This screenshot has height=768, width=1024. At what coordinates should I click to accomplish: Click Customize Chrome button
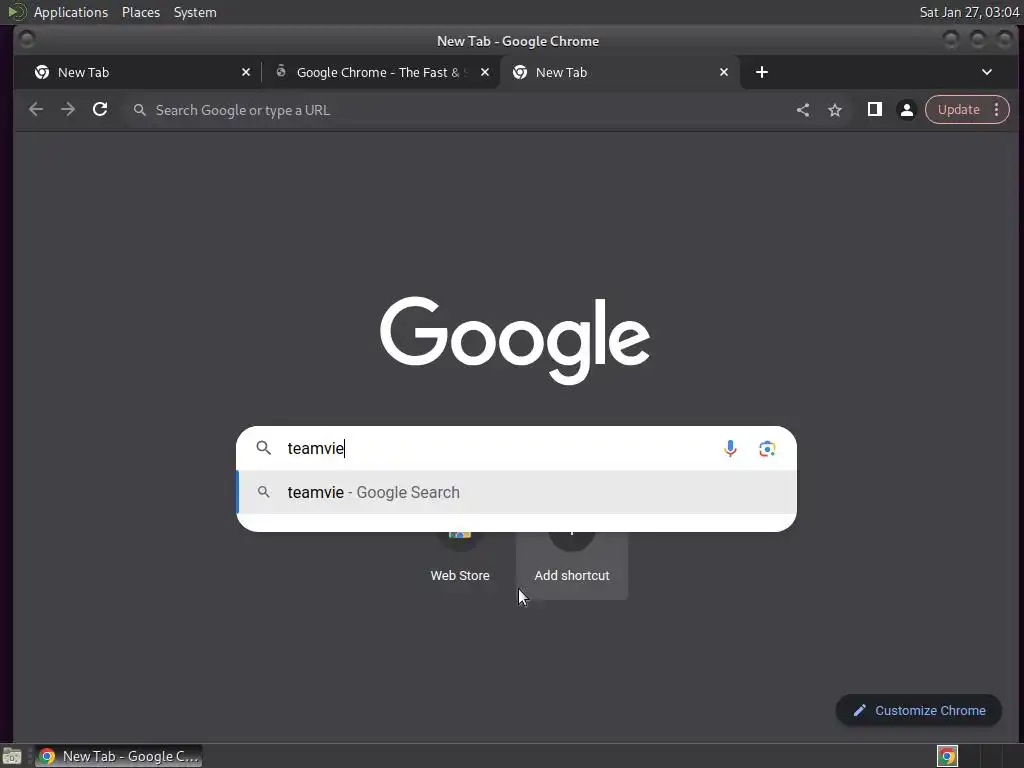pos(918,711)
